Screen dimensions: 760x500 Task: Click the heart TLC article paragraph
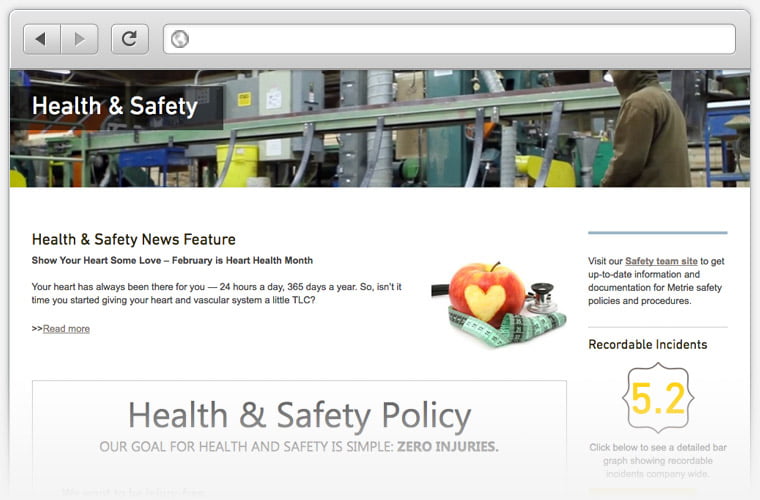pos(217,293)
